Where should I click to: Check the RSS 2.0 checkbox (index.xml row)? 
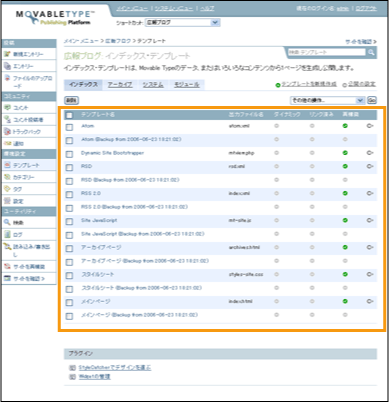pyautogui.click(x=69, y=194)
